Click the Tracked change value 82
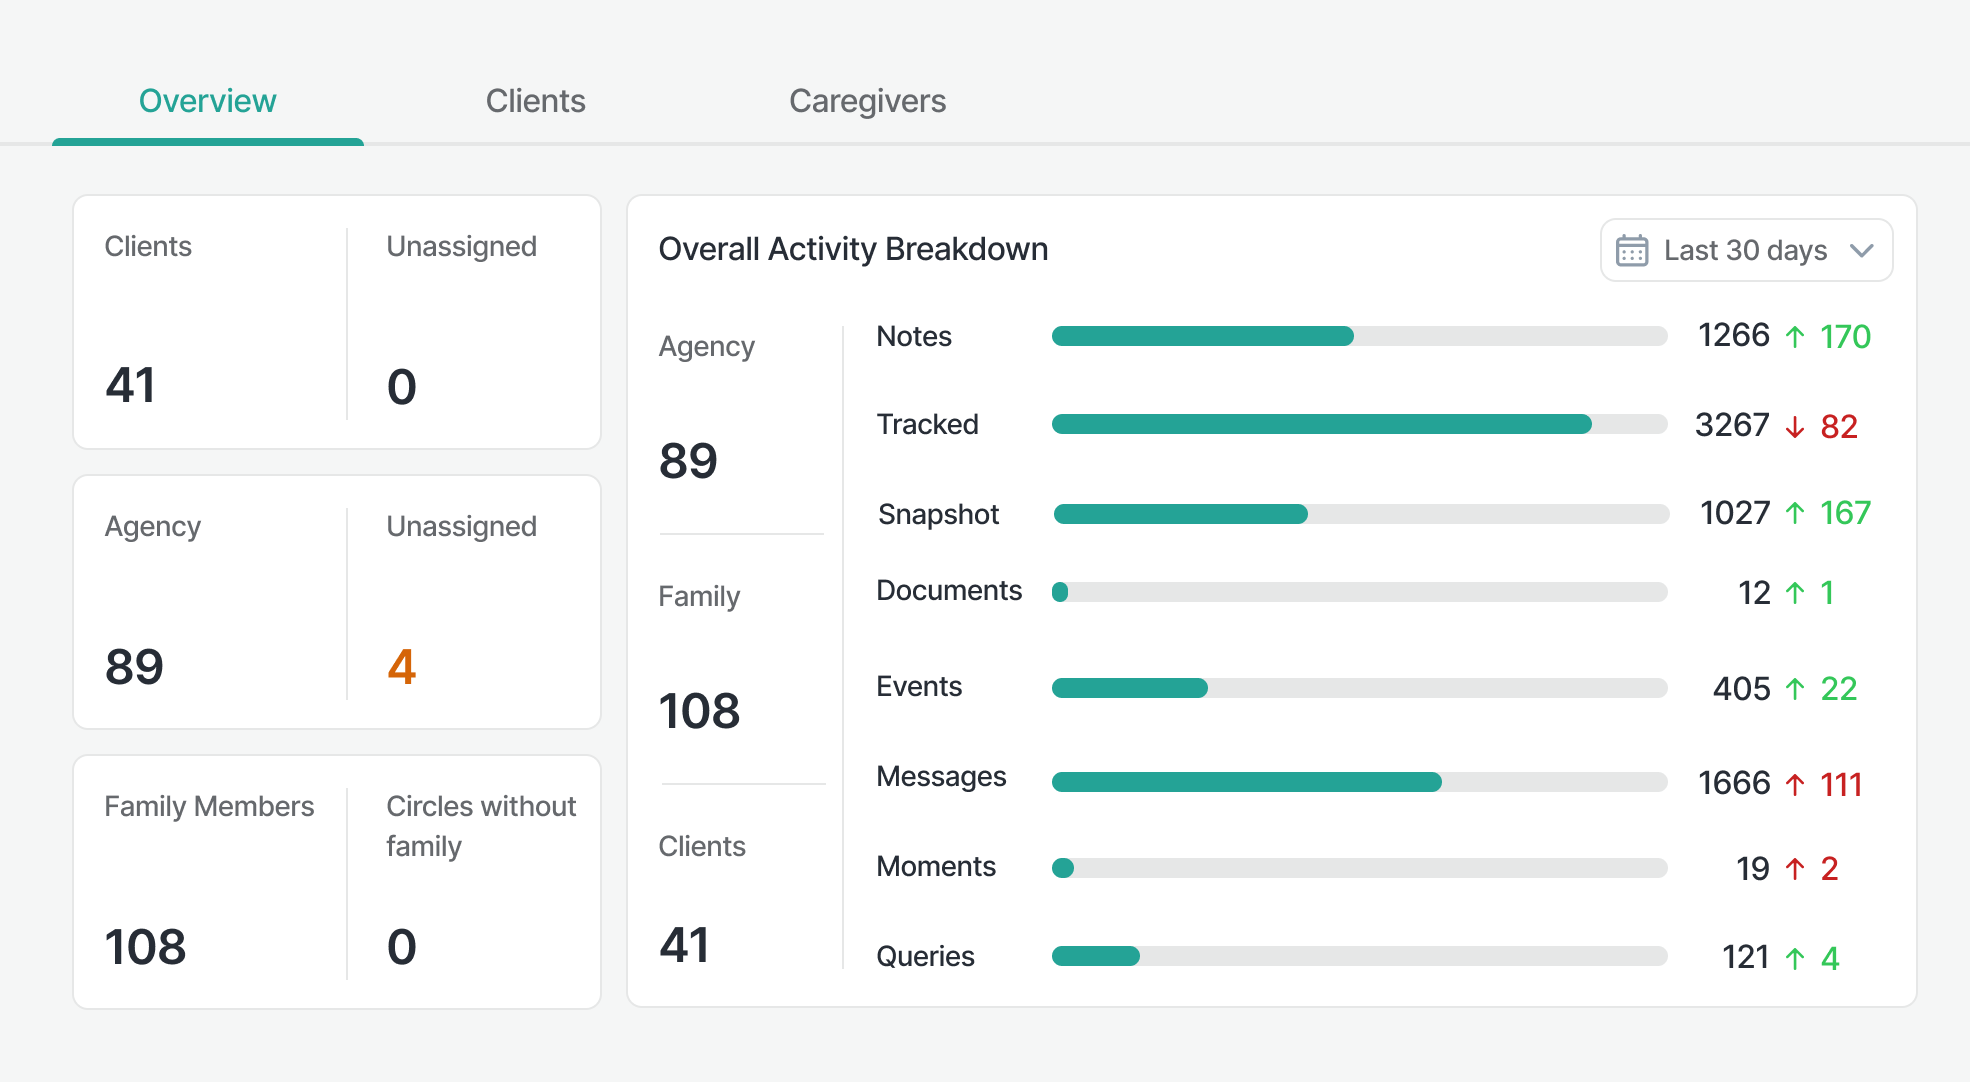The width and height of the screenshot is (1970, 1082). (1839, 427)
